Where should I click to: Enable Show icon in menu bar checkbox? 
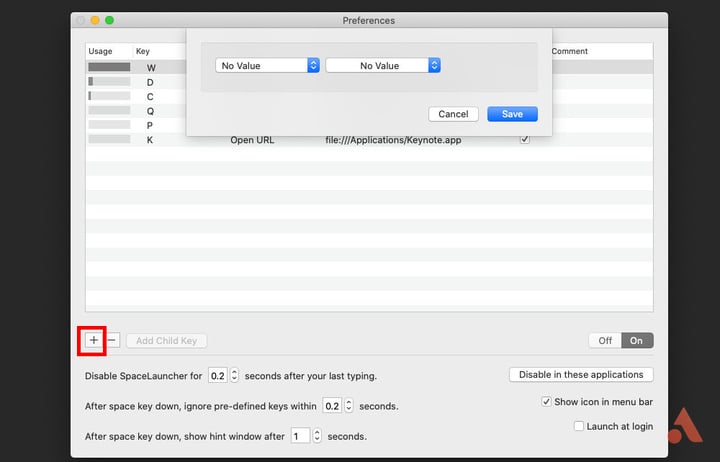(x=546, y=402)
